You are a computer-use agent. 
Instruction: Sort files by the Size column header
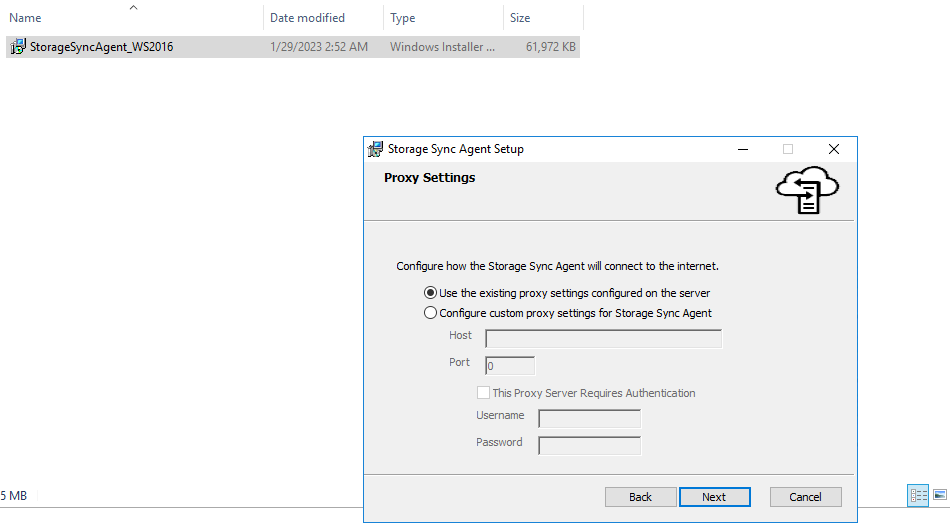pyautogui.click(x=520, y=18)
